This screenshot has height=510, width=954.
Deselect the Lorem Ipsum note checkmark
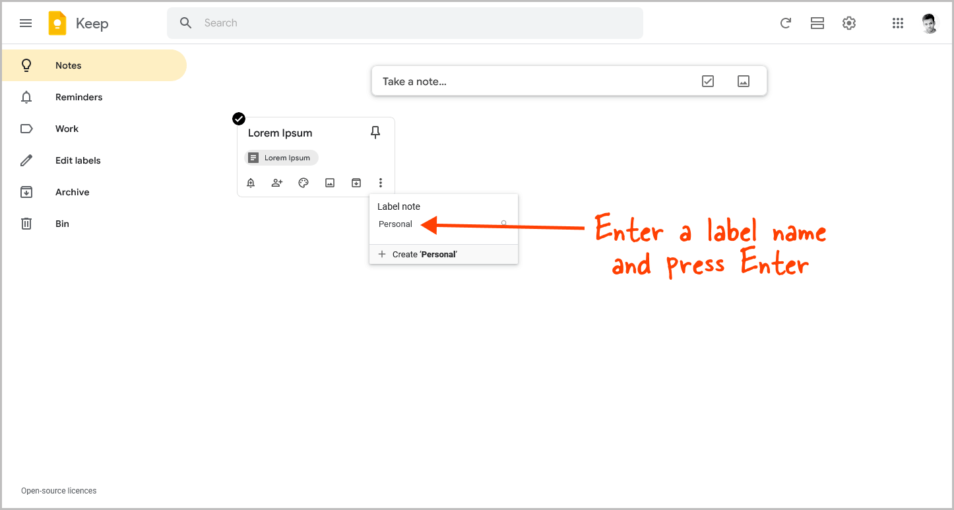238,119
